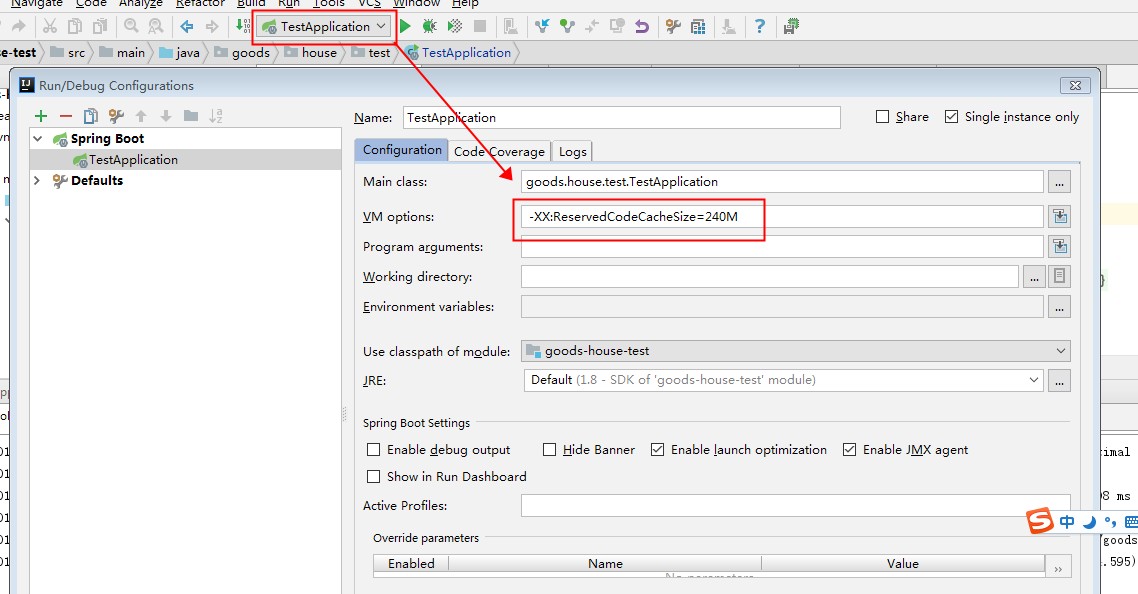The height and width of the screenshot is (594, 1138).
Task: Toggle Enable JMX agent checkbox
Action: click(849, 450)
